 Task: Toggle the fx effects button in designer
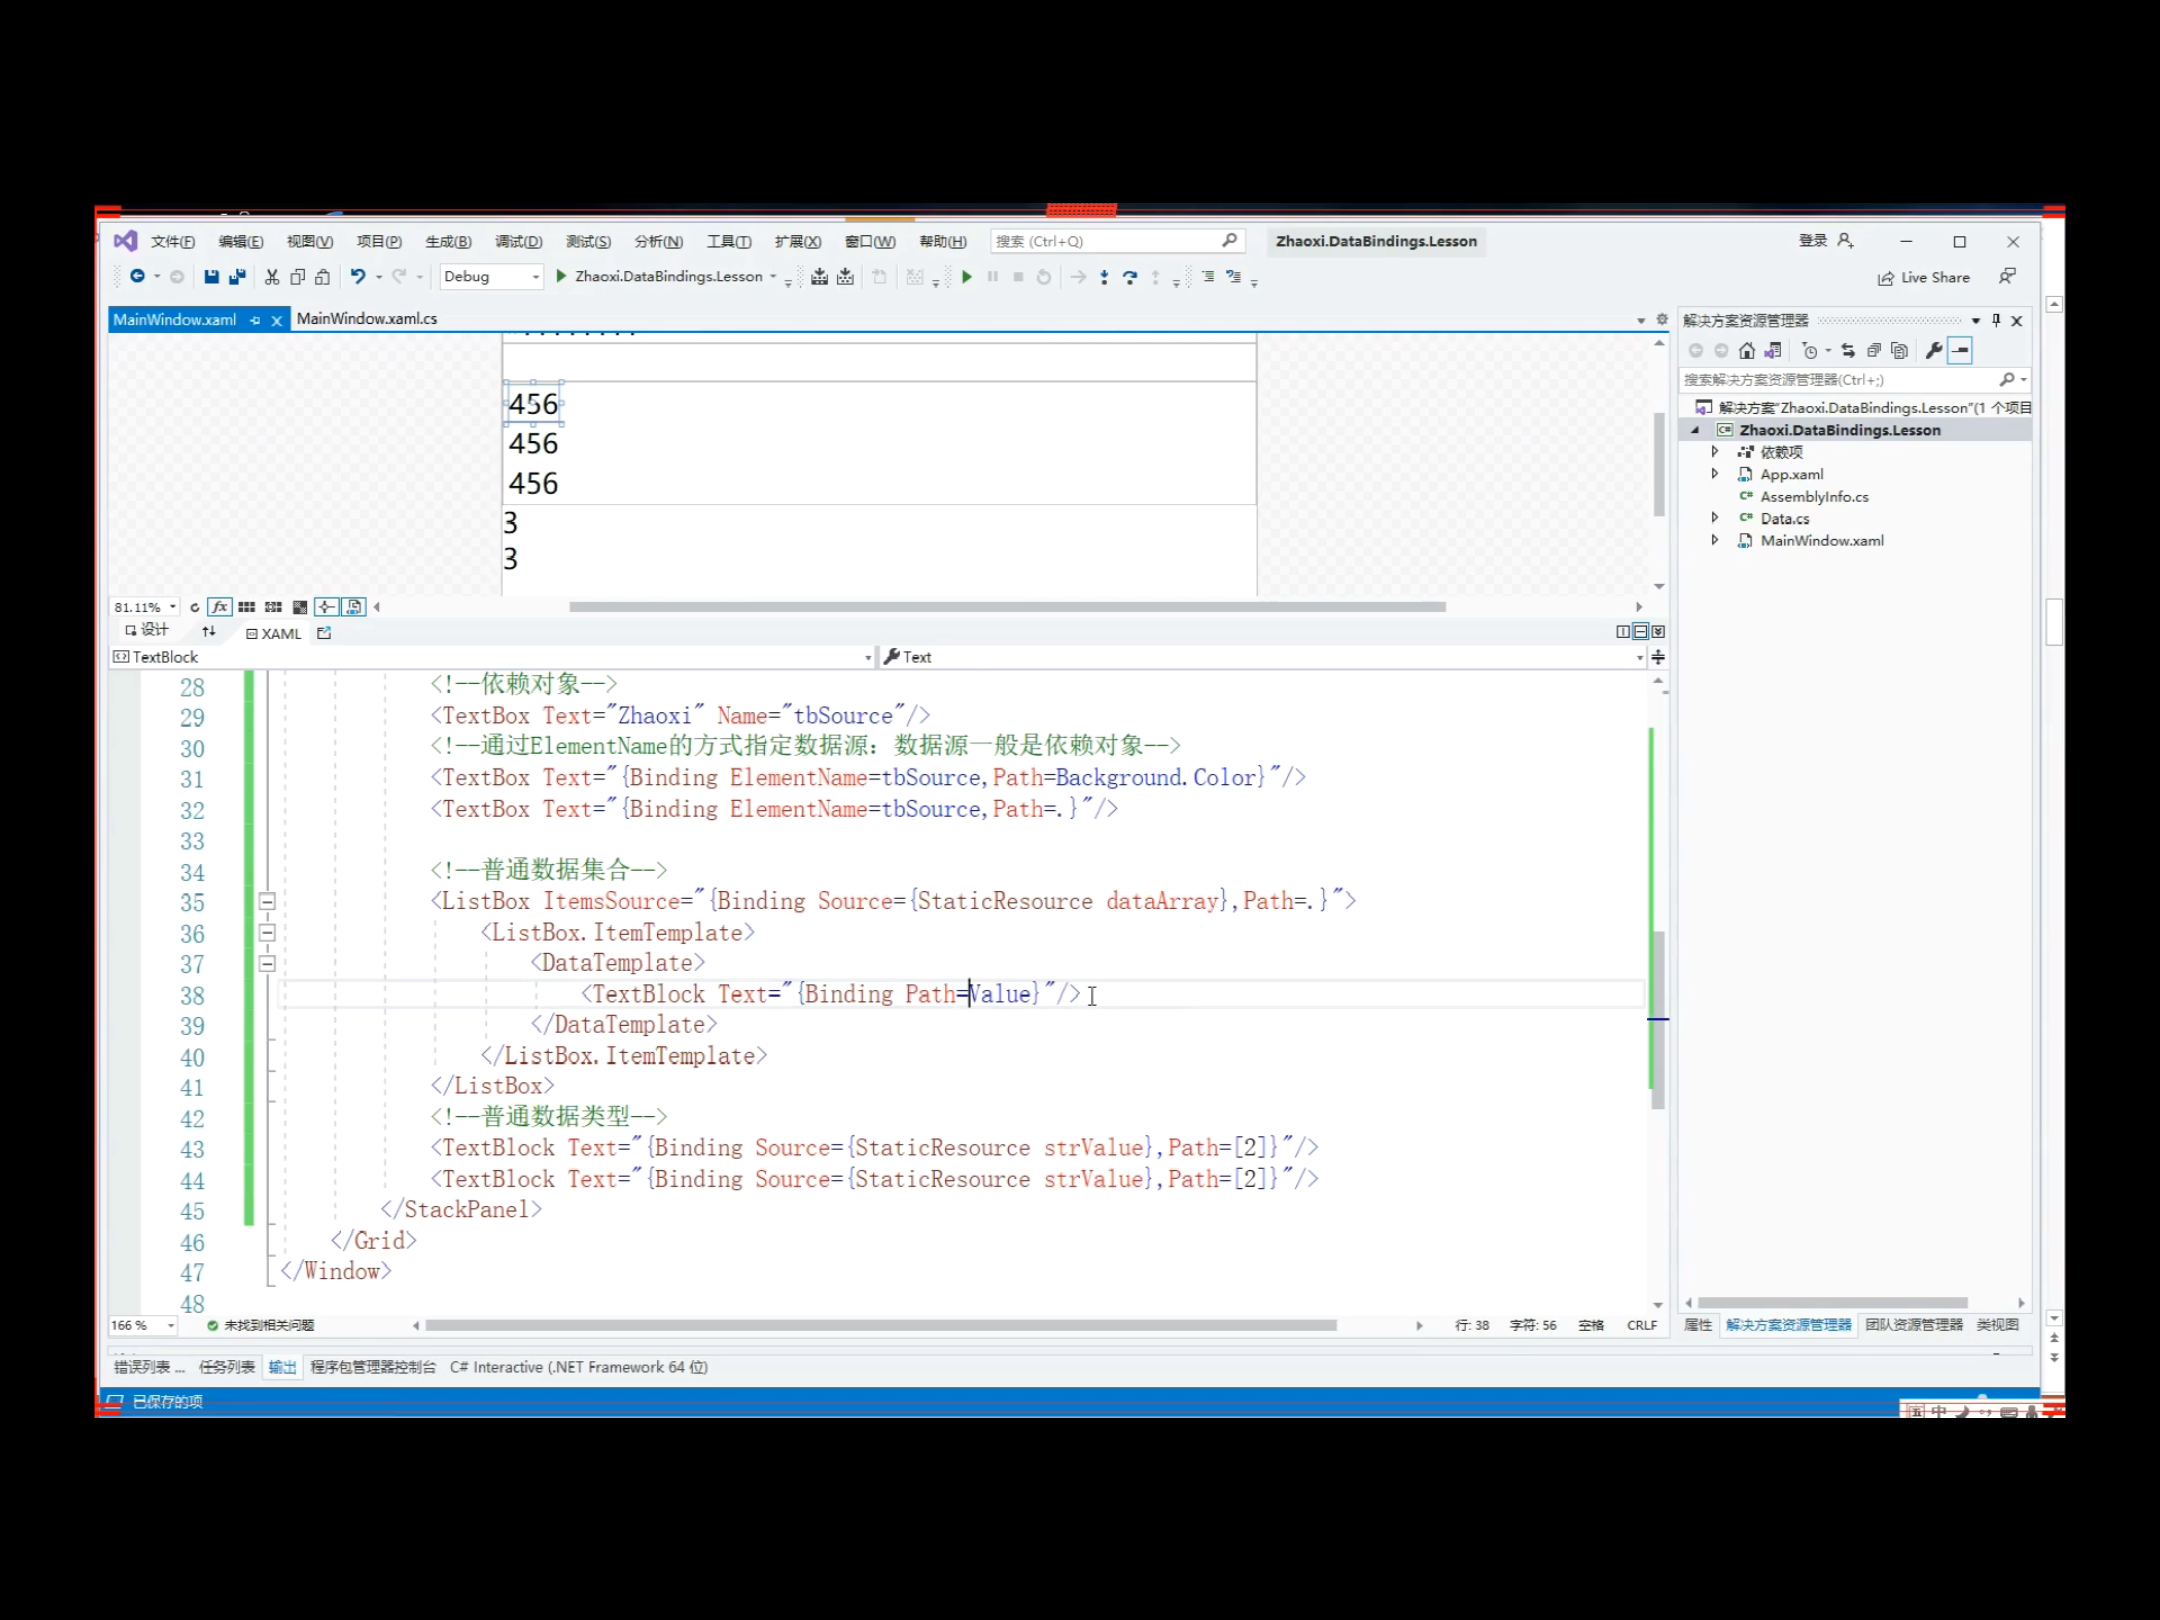pyautogui.click(x=220, y=607)
